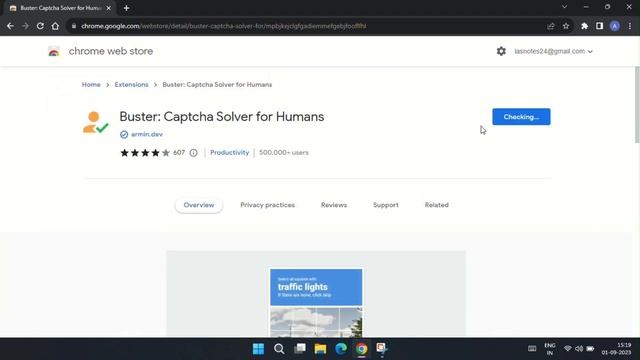Click the traffic lights captcha preview image
This screenshot has height=360, width=640.
tap(316, 302)
